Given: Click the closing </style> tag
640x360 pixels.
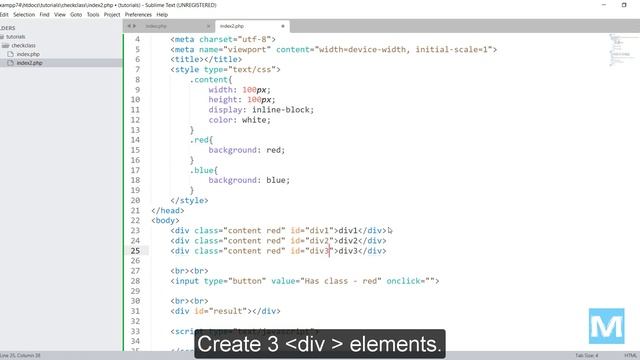Looking at the screenshot, I should click(x=189, y=200).
